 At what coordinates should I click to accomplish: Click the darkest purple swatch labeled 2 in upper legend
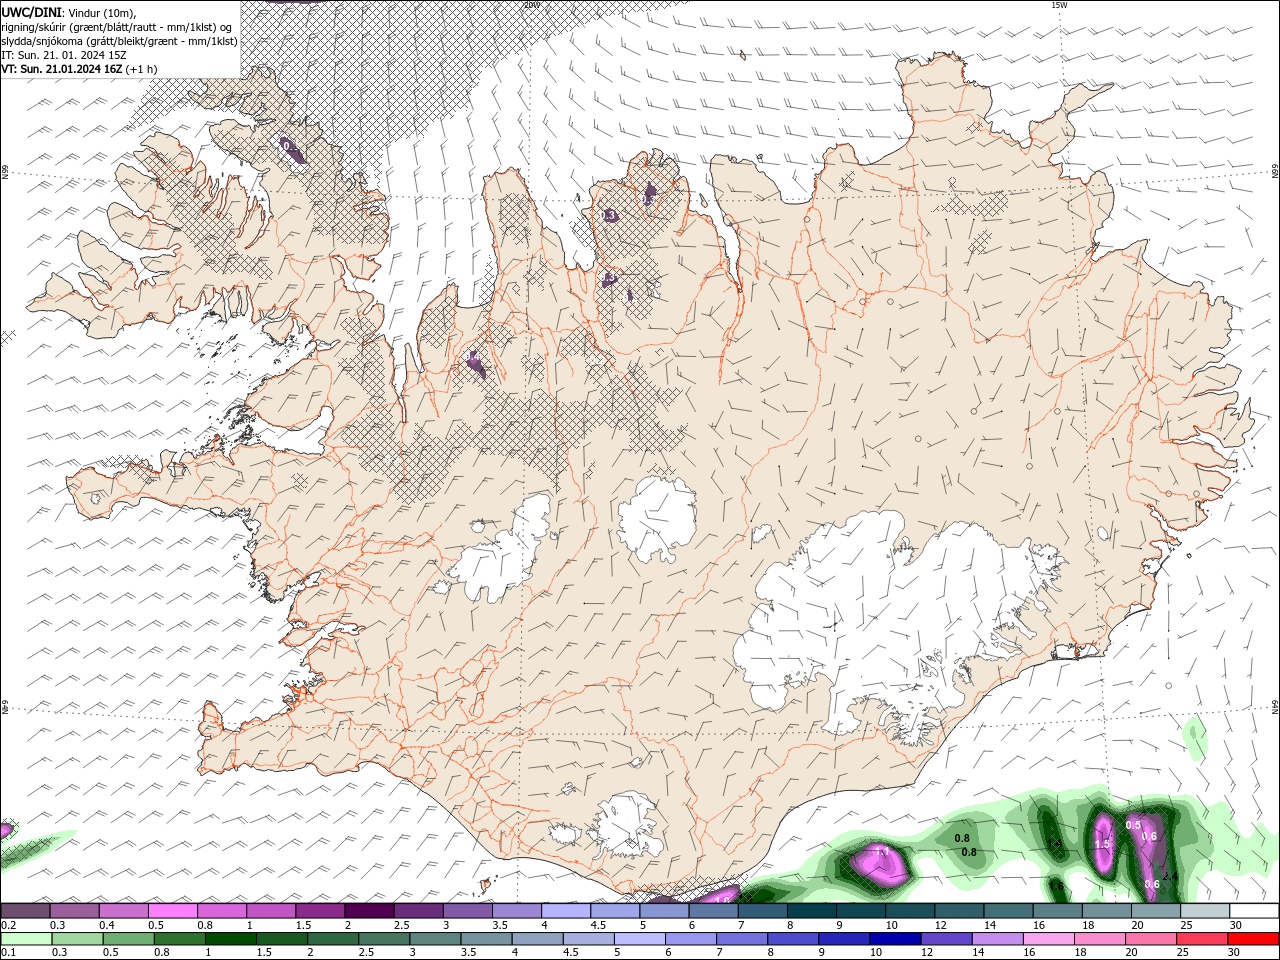tap(369, 911)
